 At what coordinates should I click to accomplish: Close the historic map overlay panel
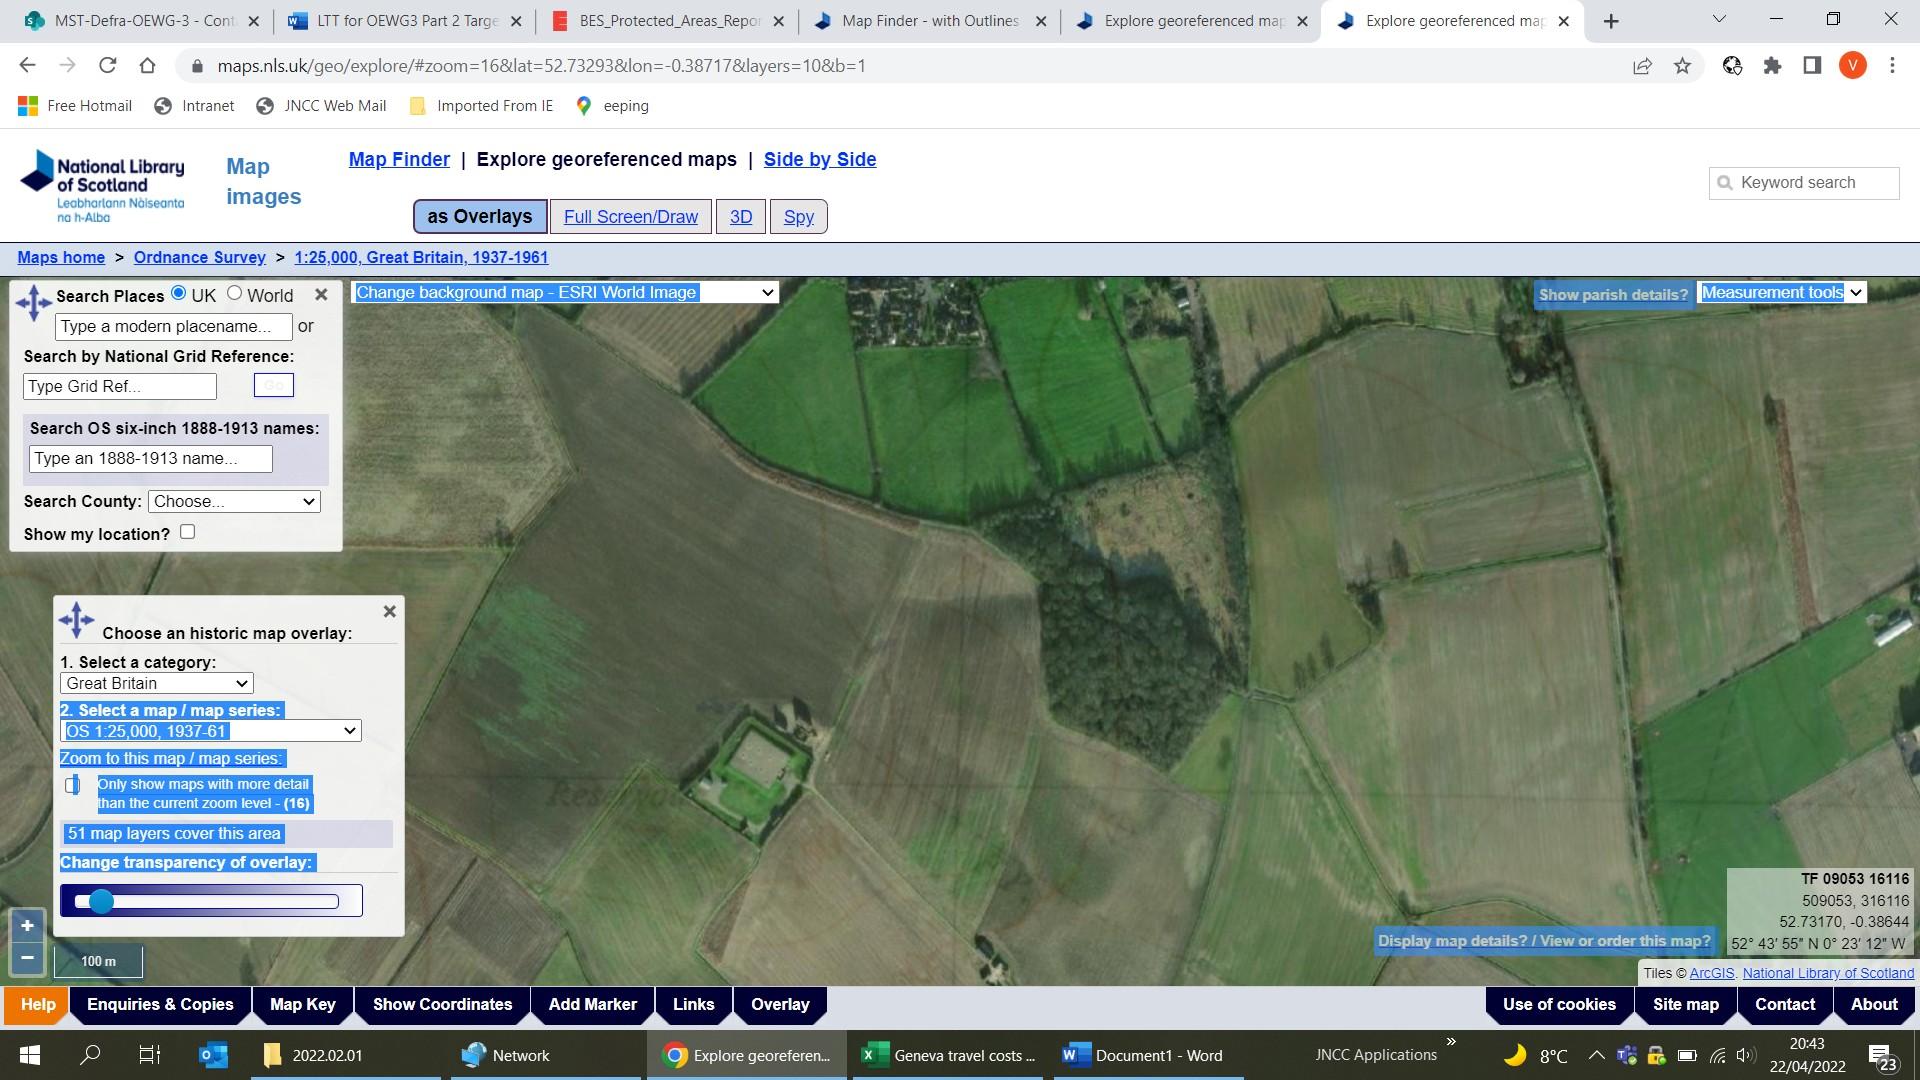(x=390, y=611)
